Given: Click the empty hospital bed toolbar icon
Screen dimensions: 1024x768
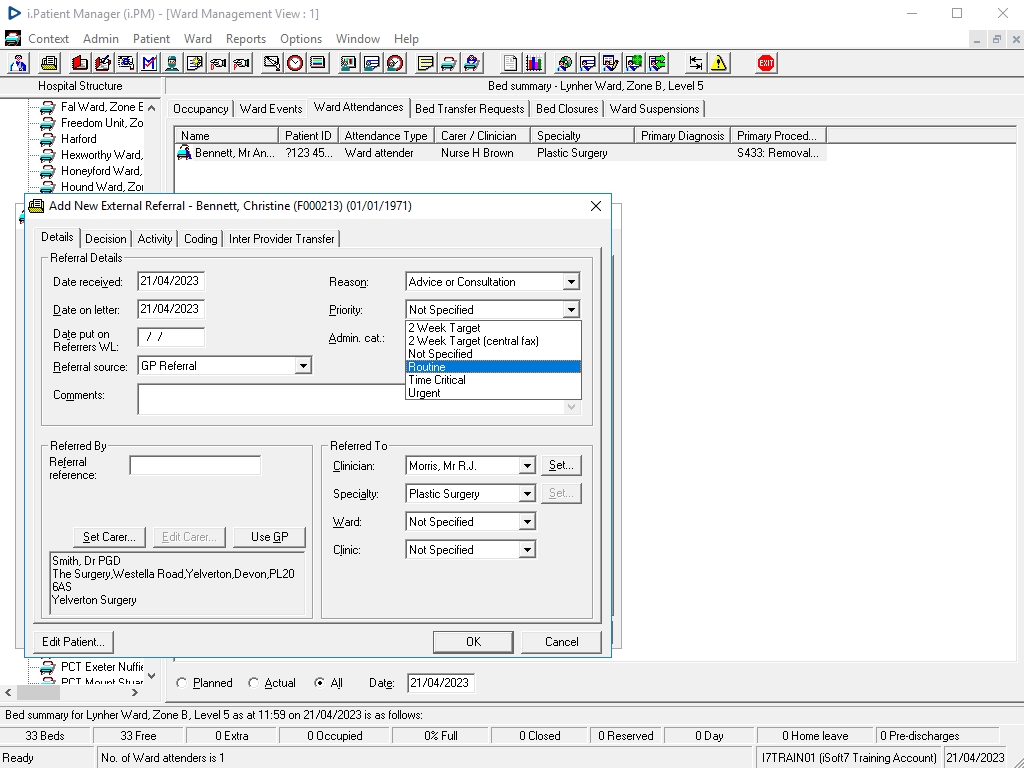Looking at the screenshot, I should coord(449,63).
